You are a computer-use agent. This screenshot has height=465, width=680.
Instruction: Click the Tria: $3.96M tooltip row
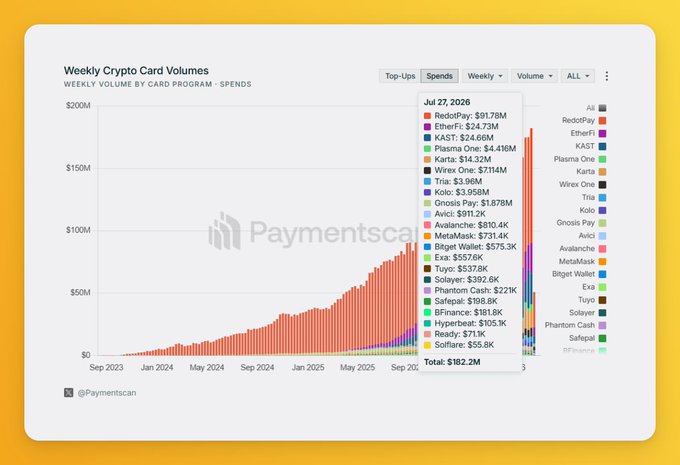point(453,181)
